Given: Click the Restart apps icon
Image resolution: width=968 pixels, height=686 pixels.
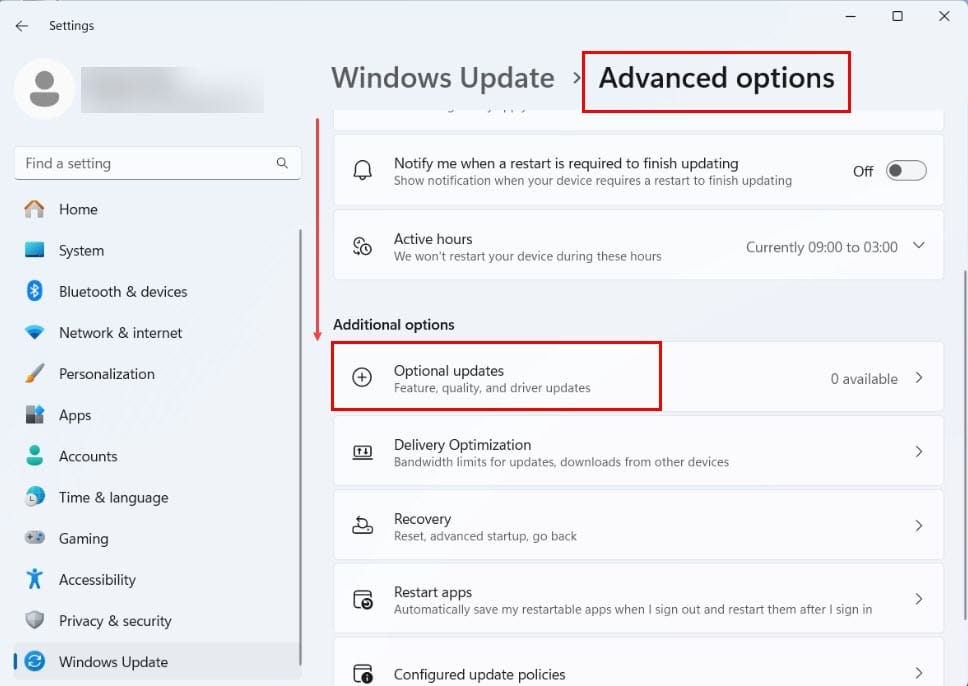Looking at the screenshot, I should [362, 600].
